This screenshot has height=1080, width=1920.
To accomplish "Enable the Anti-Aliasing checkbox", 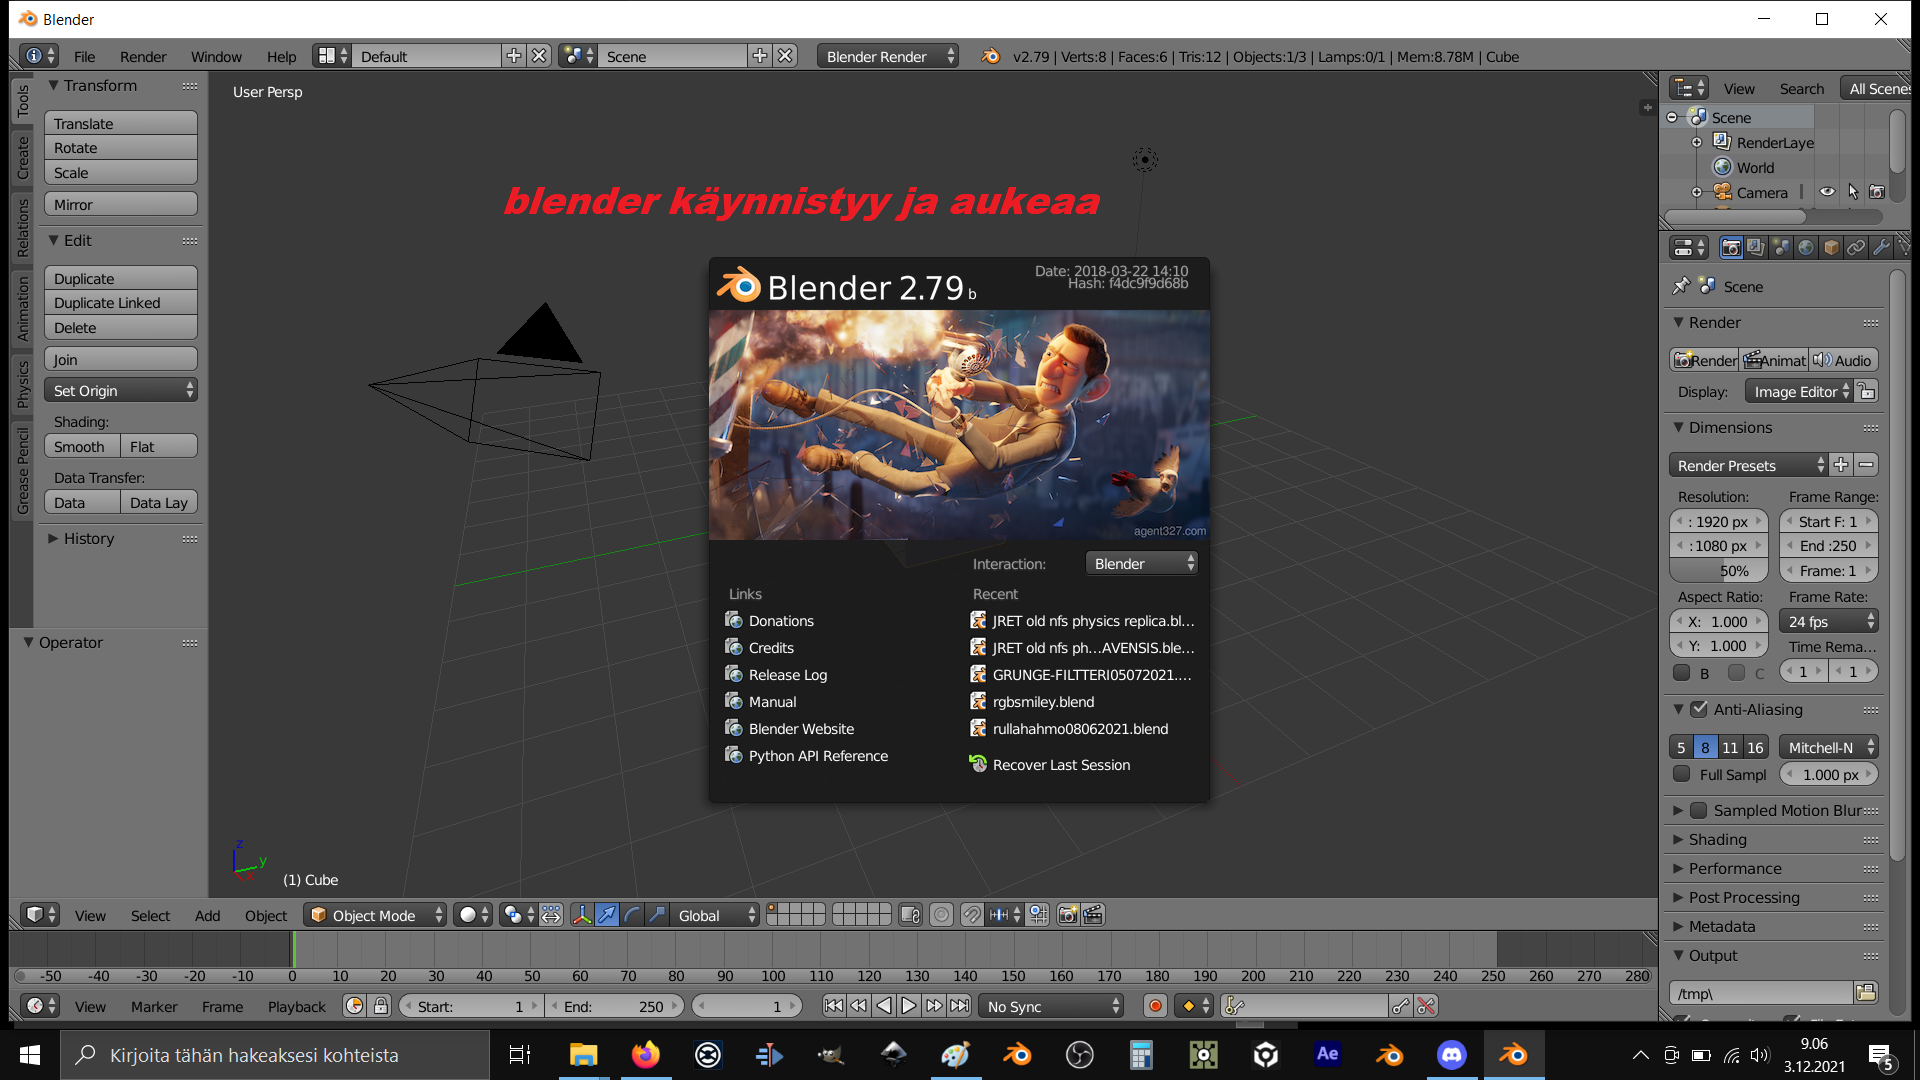I will point(1699,709).
